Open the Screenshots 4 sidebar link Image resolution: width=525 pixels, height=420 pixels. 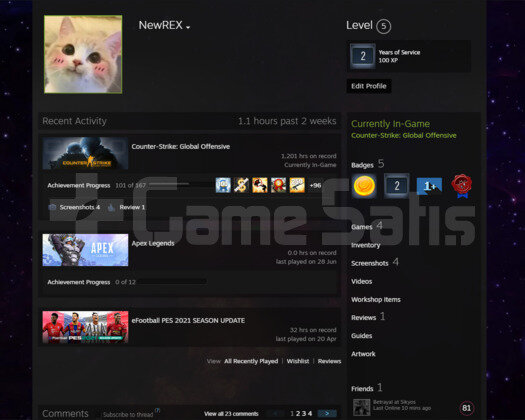375,263
